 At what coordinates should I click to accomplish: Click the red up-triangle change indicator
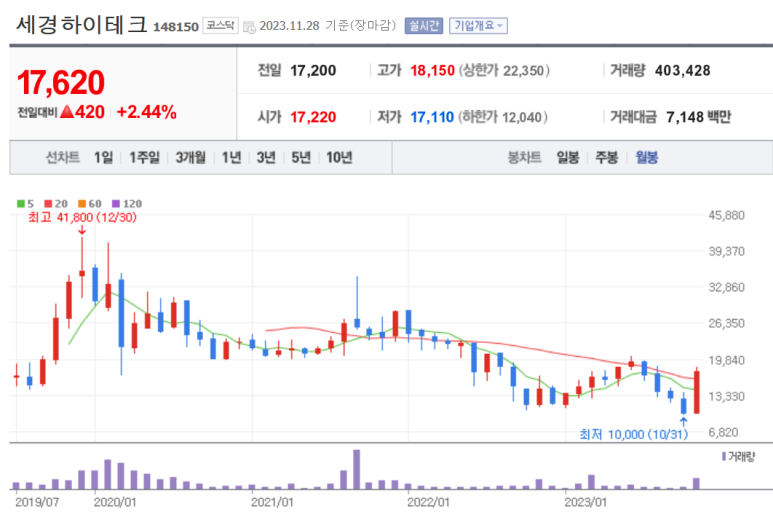click(67, 112)
